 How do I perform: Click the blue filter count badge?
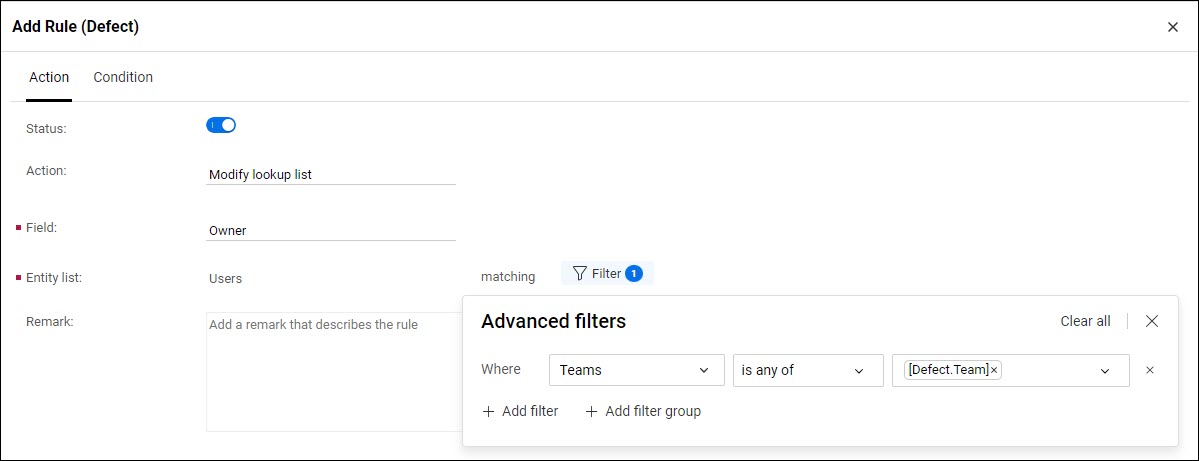click(633, 274)
